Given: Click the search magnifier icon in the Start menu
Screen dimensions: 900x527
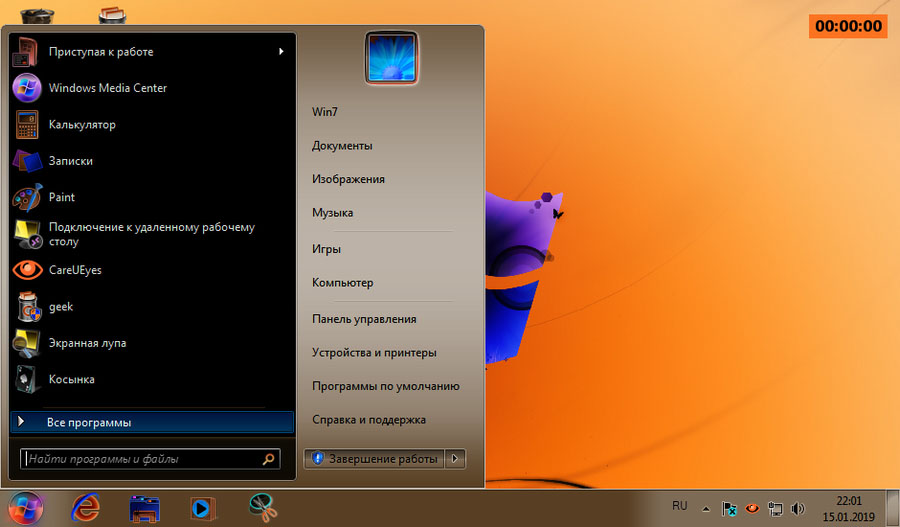Looking at the screenshot, I should click(x=268, y=459).
